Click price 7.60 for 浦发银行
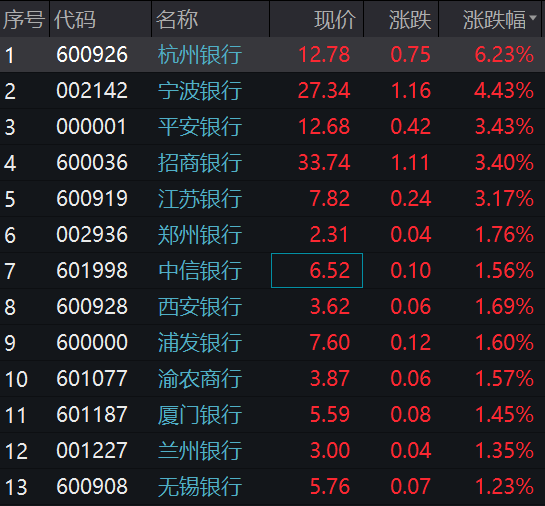This screenshot has width=545, height=506. (330, 343)
